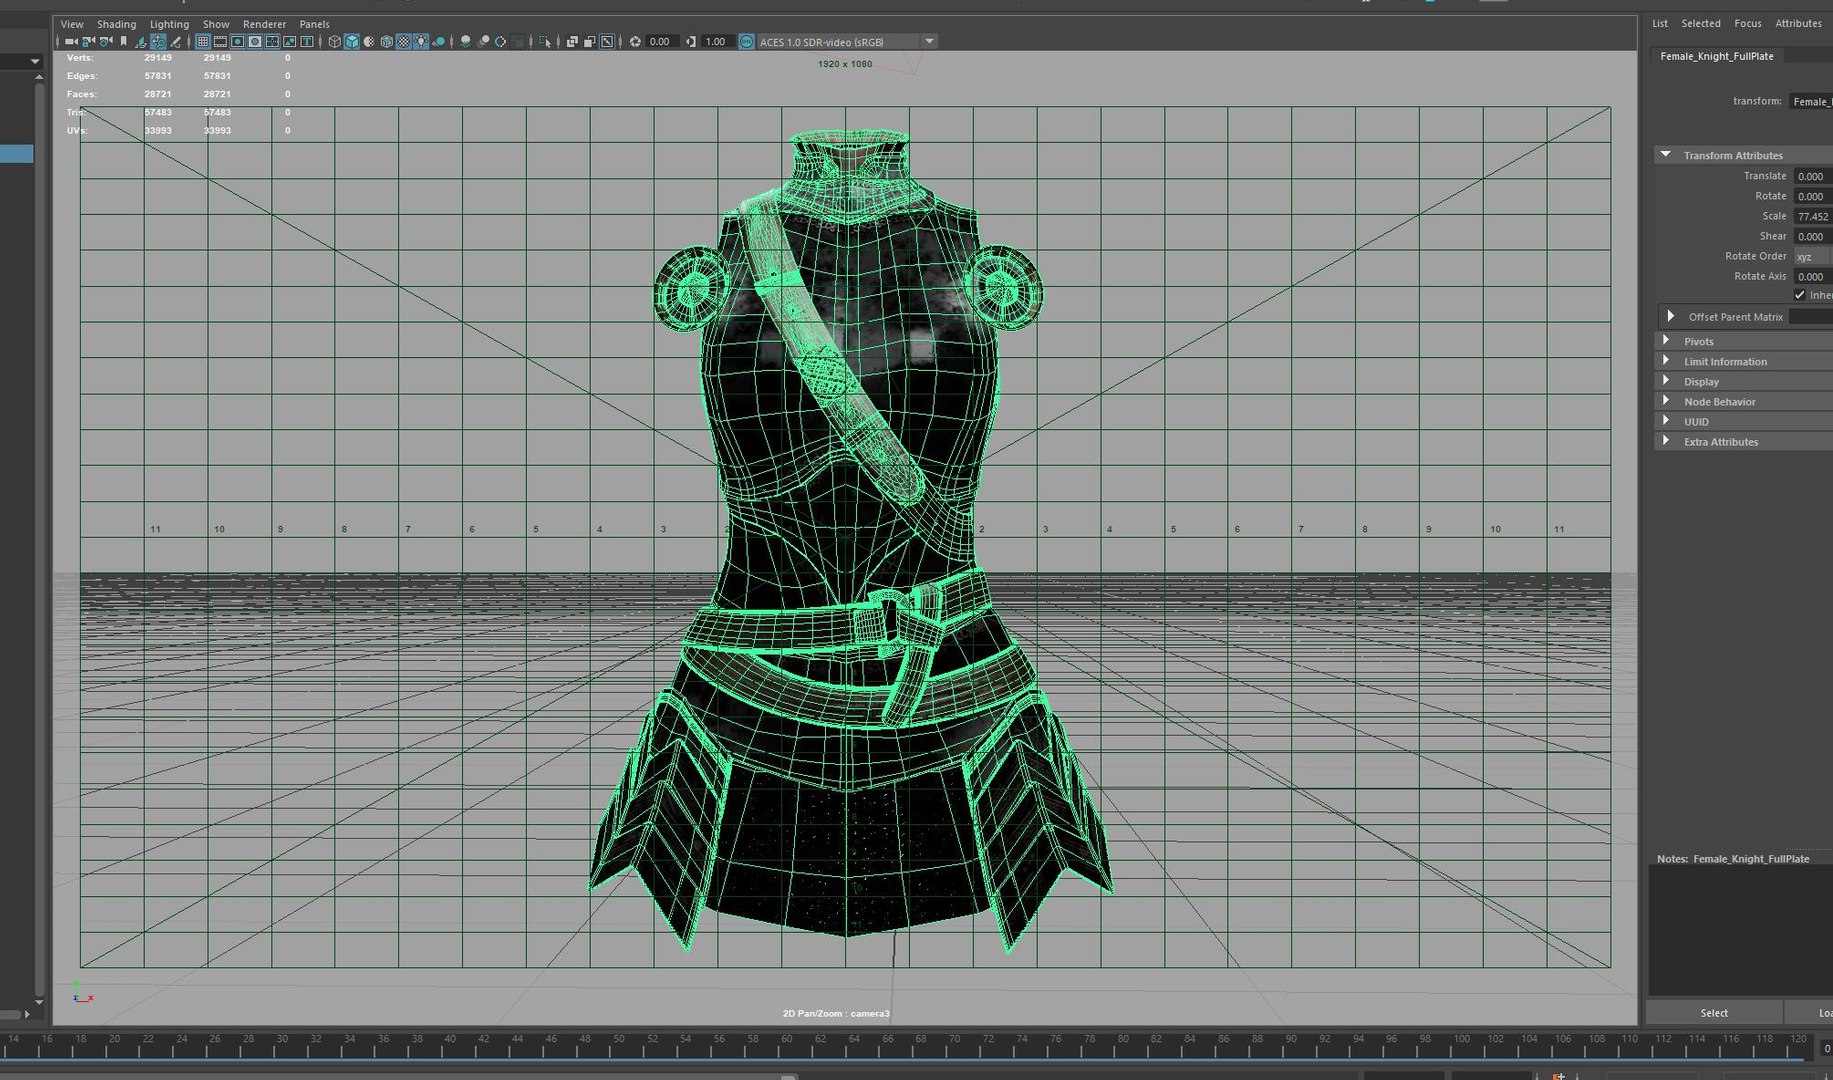Toggle the Use All Lights bulb icon
The image size is (1833, 1080).
click(421, 41)
